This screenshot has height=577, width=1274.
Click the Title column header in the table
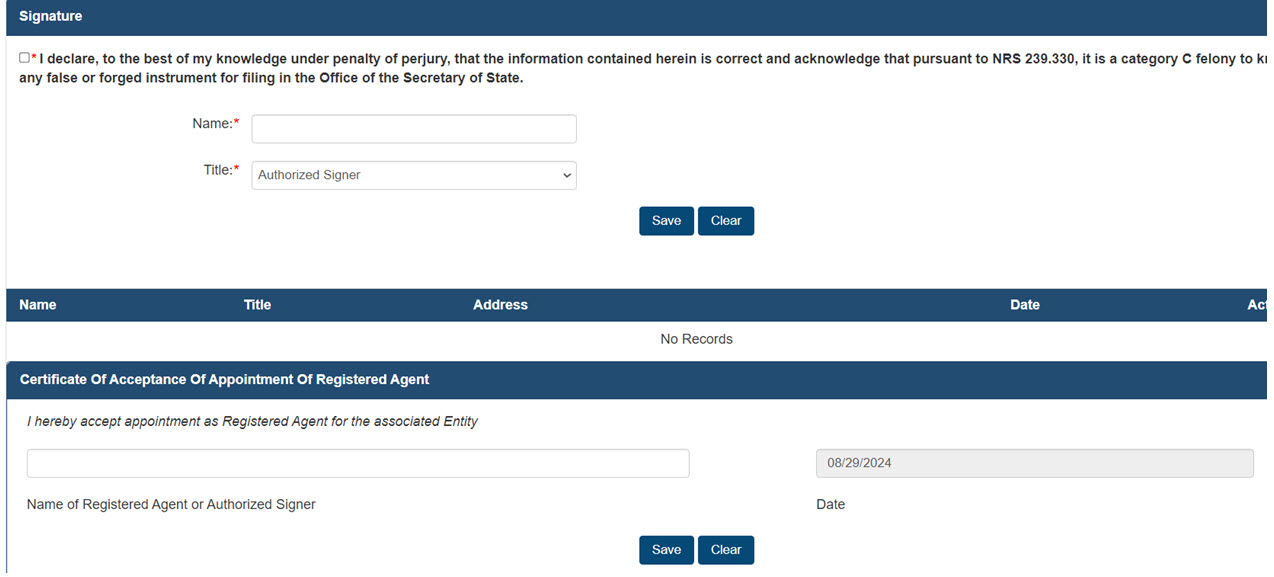point(257,305)
